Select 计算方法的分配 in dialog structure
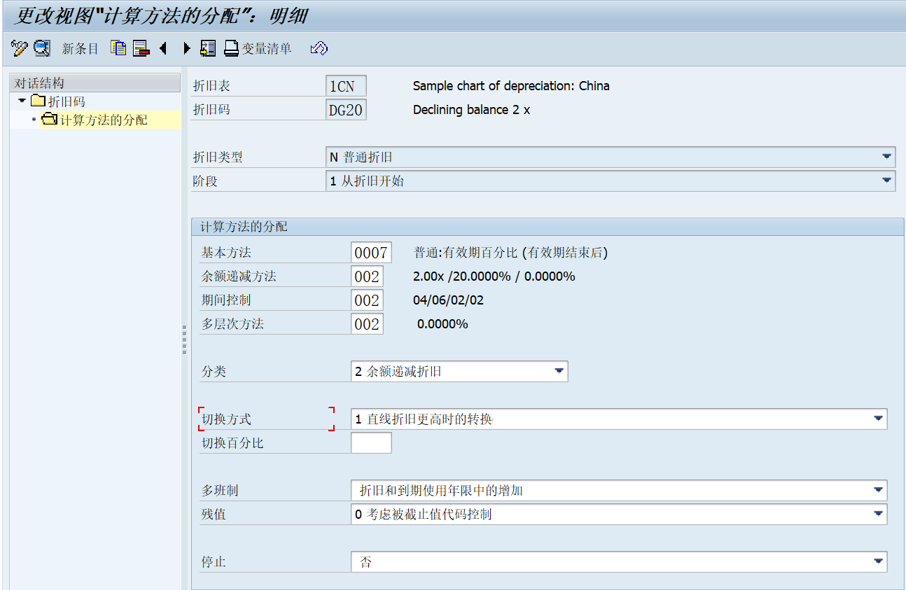This screenshot has width=906, height=590. [x=103, y=120]
